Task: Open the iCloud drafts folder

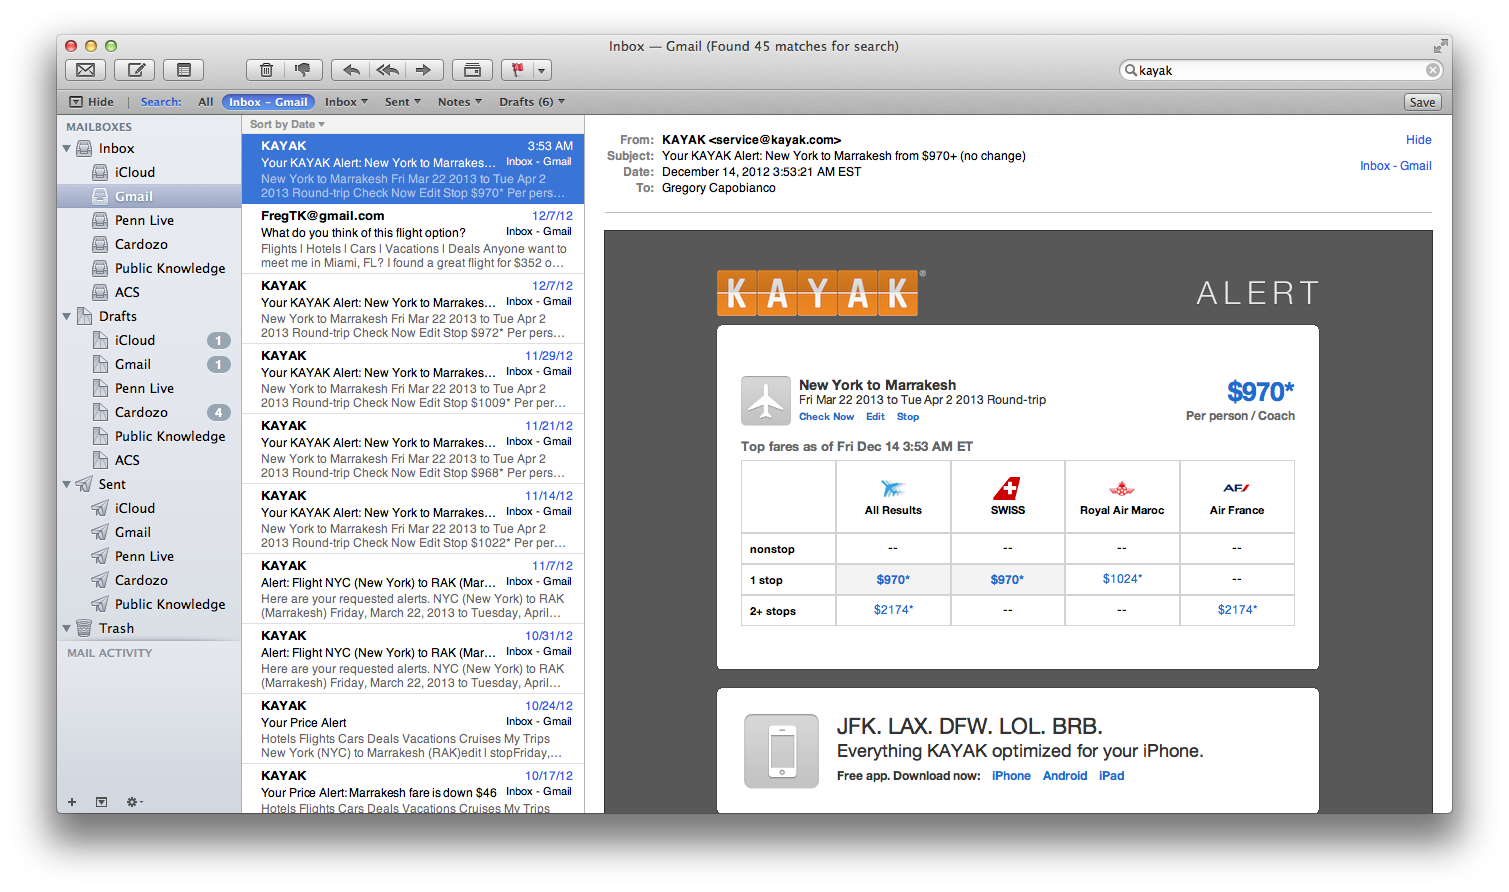Action: click(x=149, y=340)
